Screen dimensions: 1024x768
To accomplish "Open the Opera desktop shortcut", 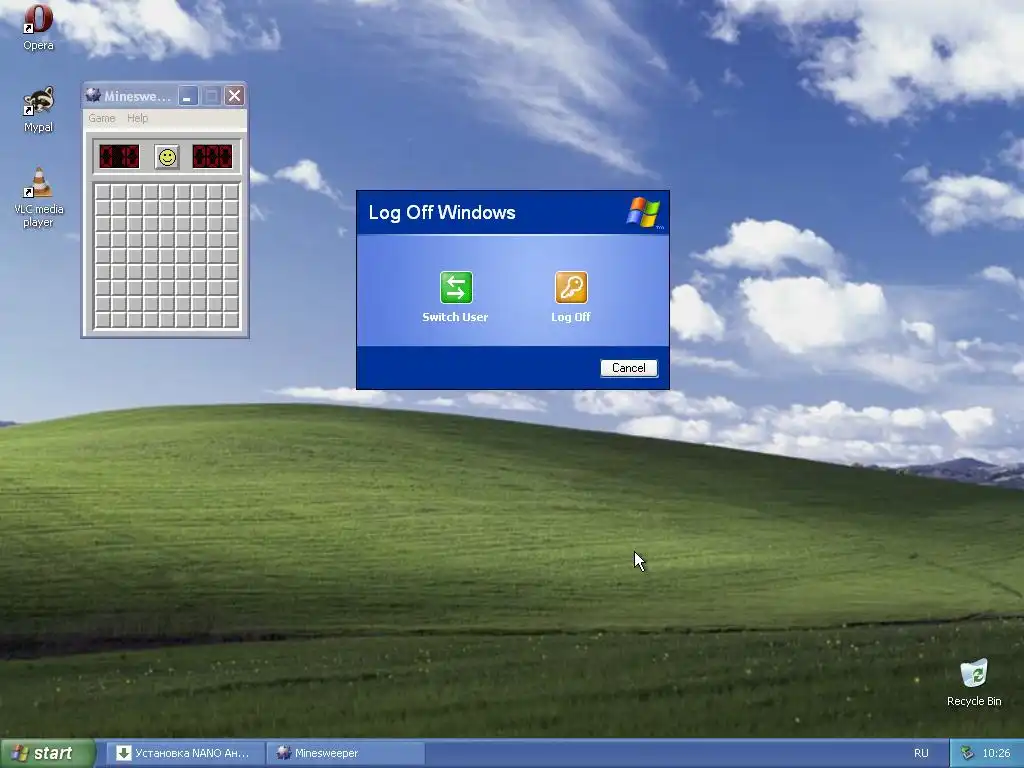I will tap(39, 27).
